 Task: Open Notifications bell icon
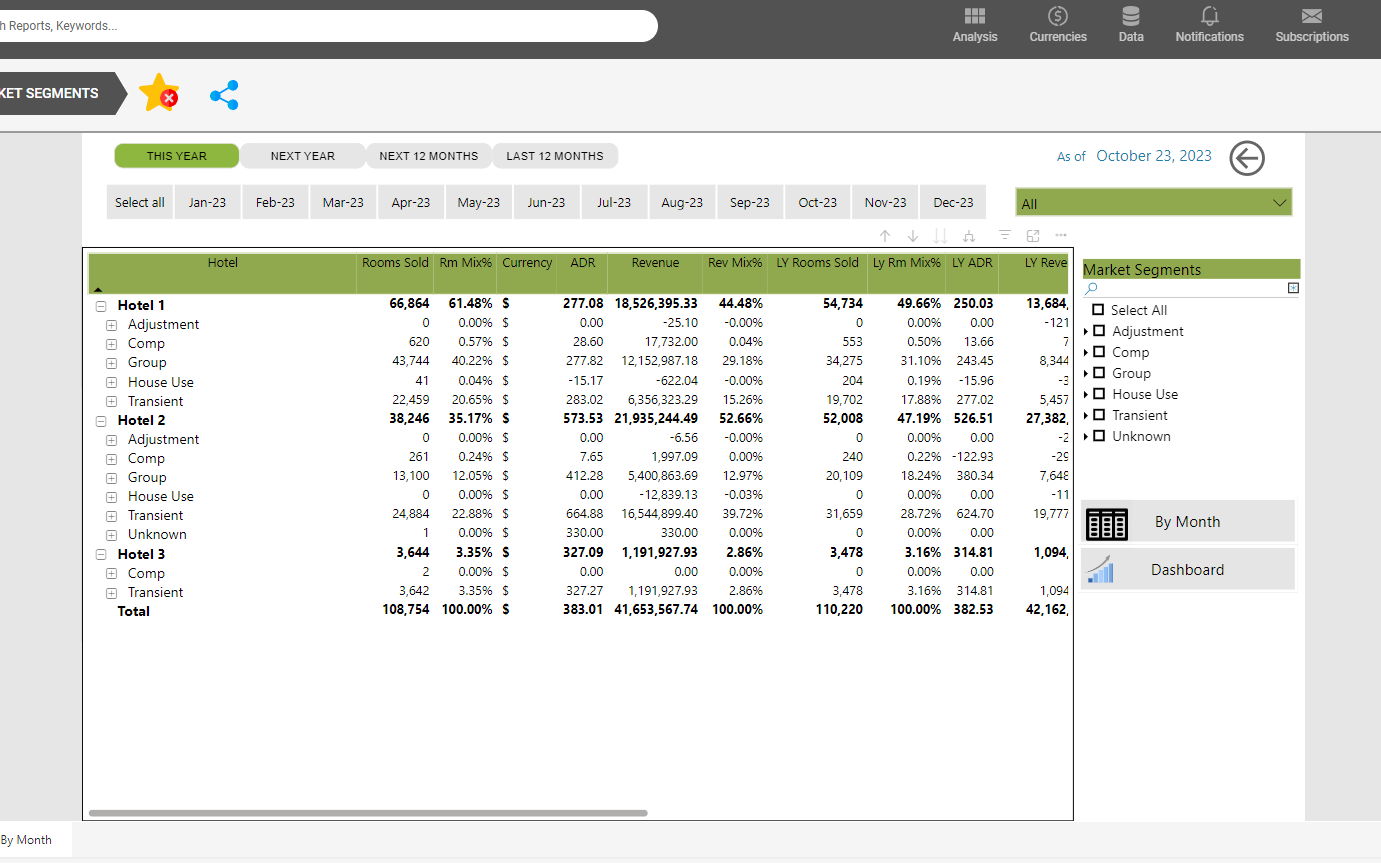tap(1209, 17)
